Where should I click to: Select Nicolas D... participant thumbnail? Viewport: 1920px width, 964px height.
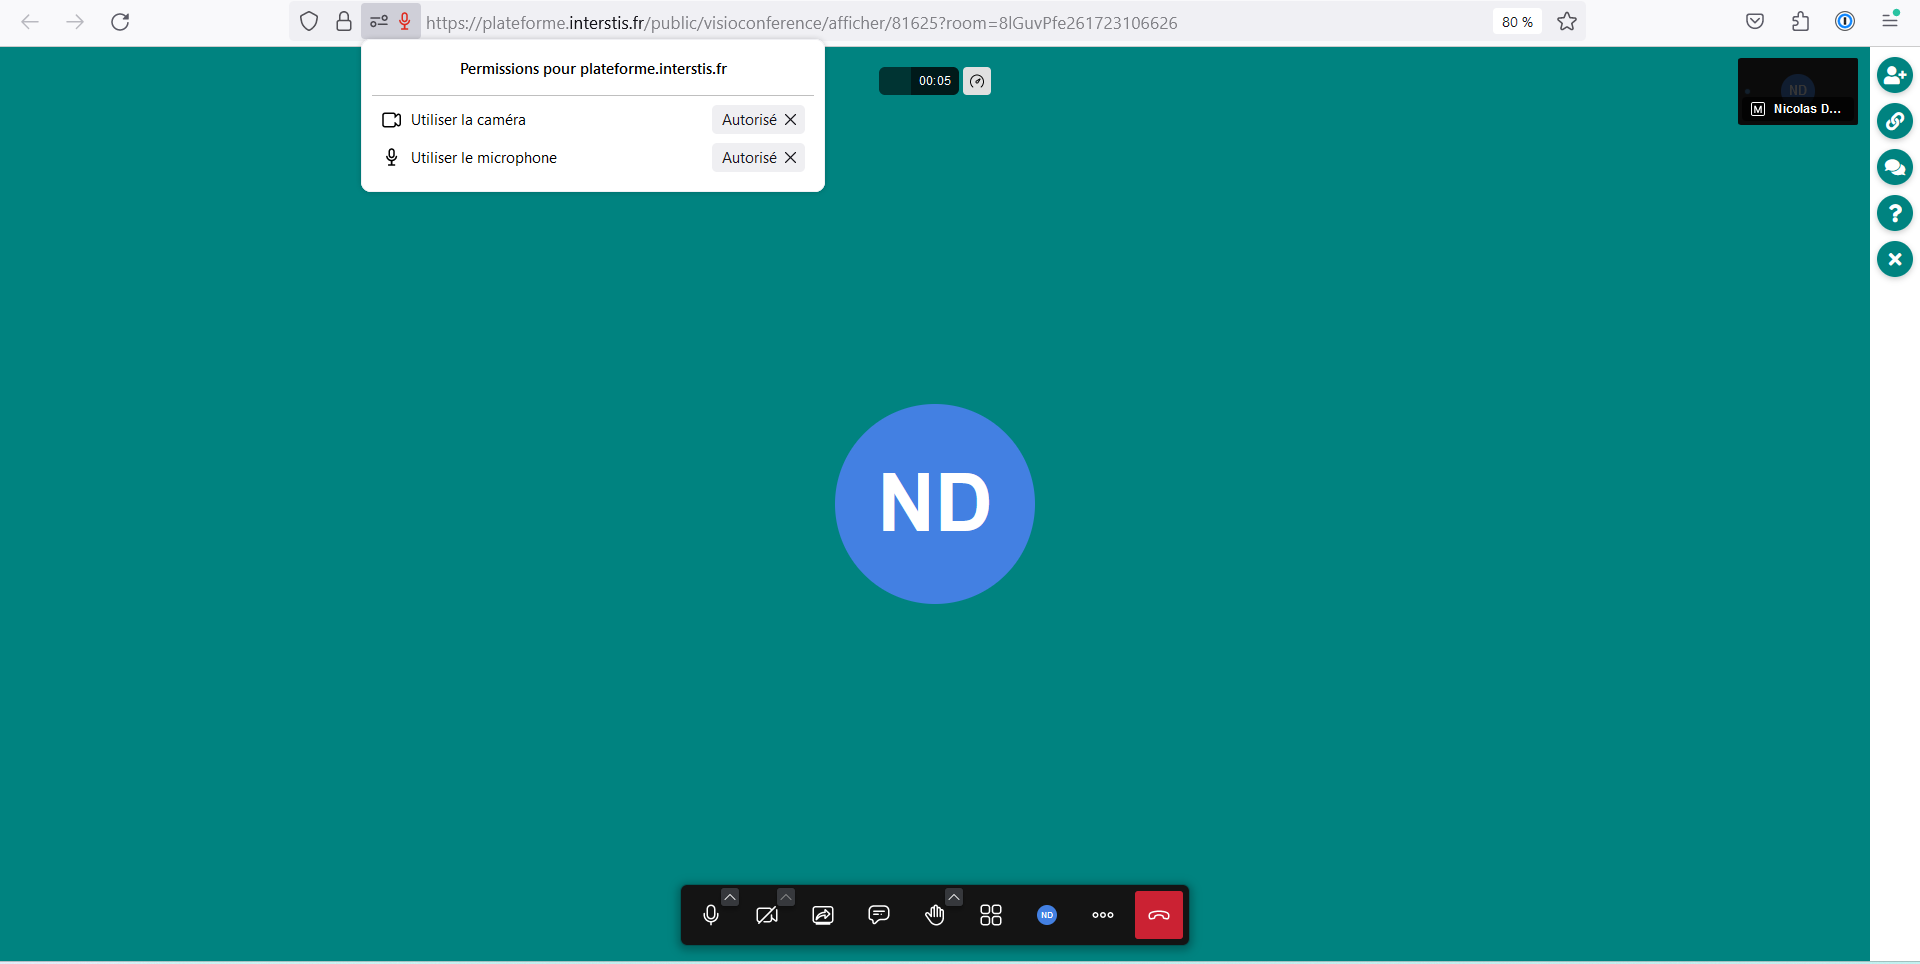pyautogui.click(x=1797, y=91)
